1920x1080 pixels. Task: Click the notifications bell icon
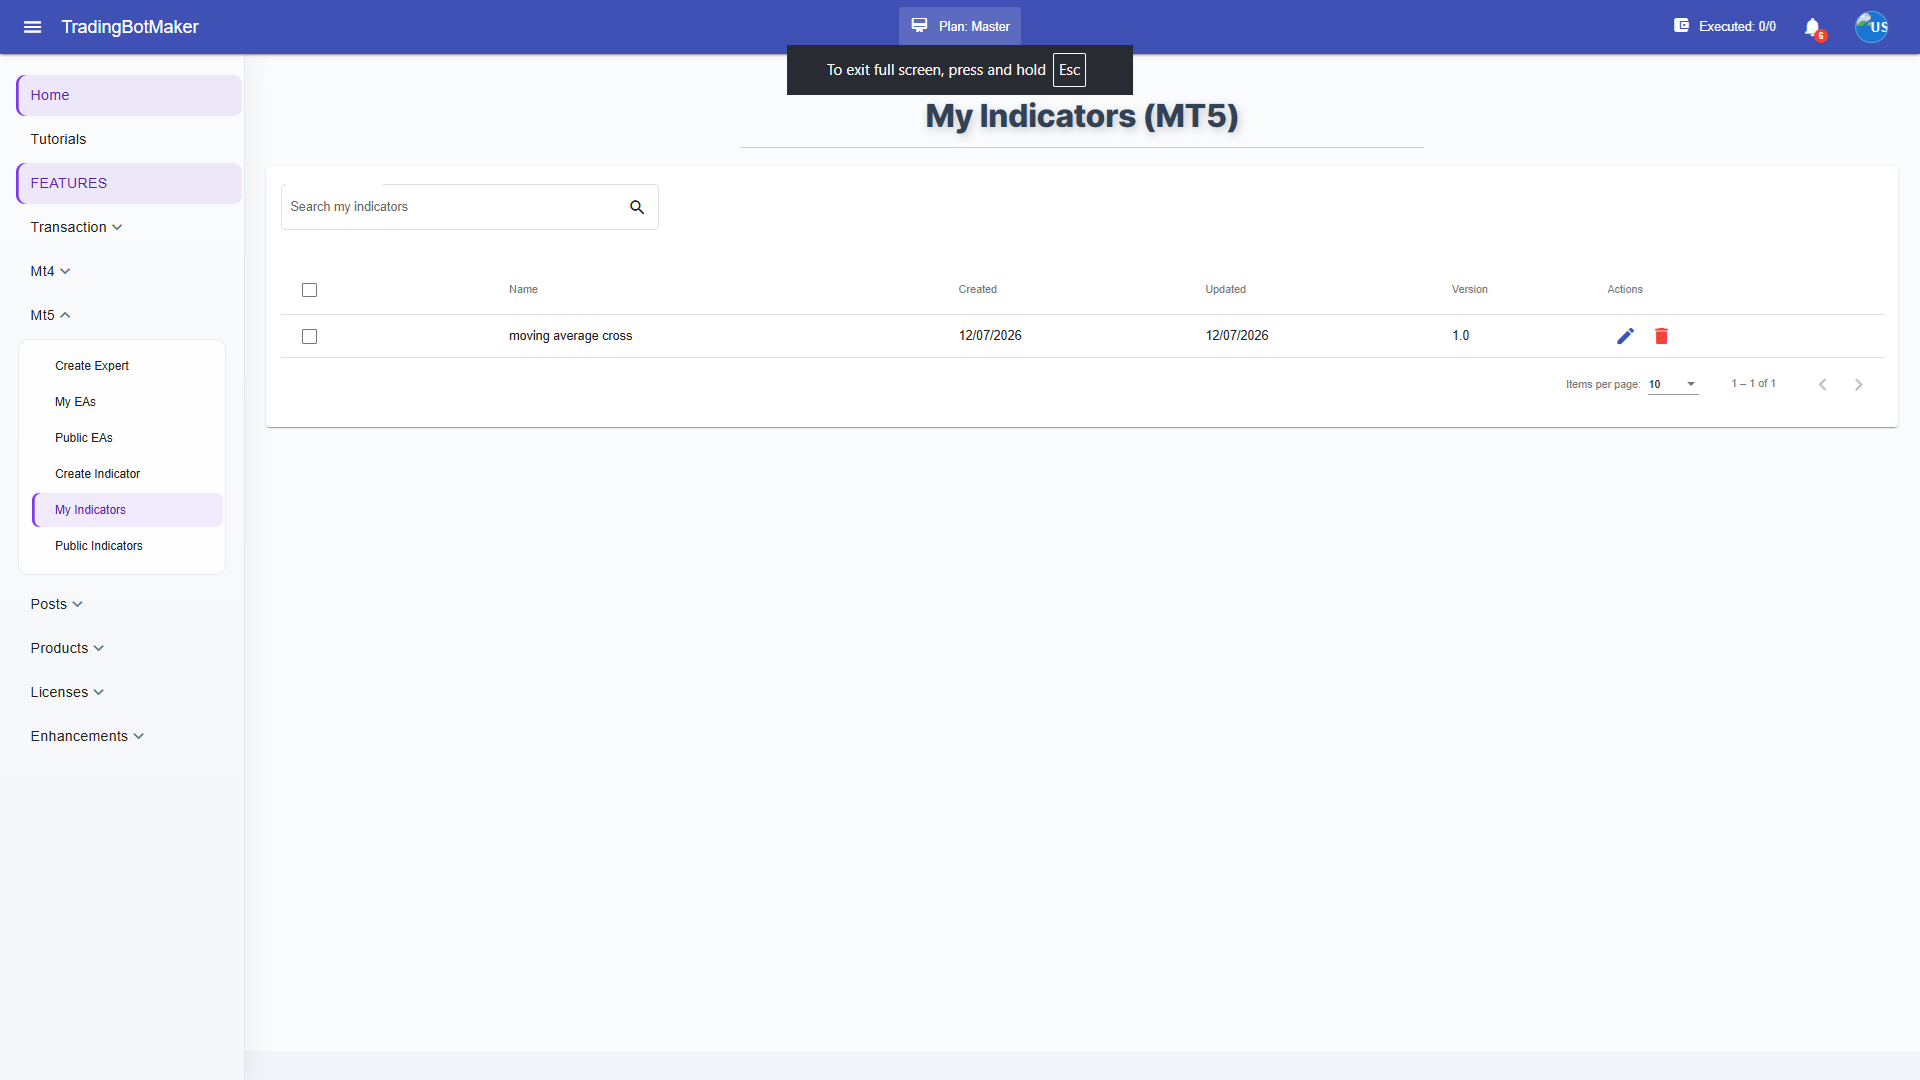[x=1812, y=27]
